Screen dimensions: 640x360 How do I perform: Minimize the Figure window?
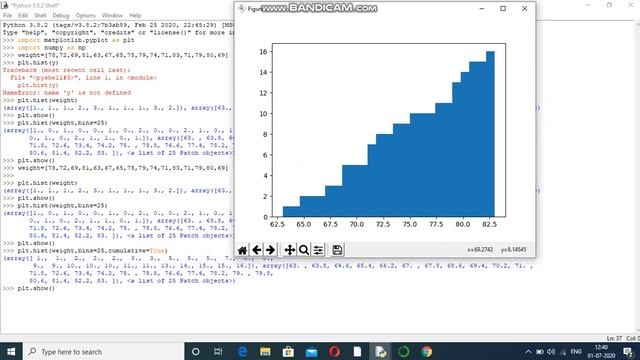tap(482, 8)
